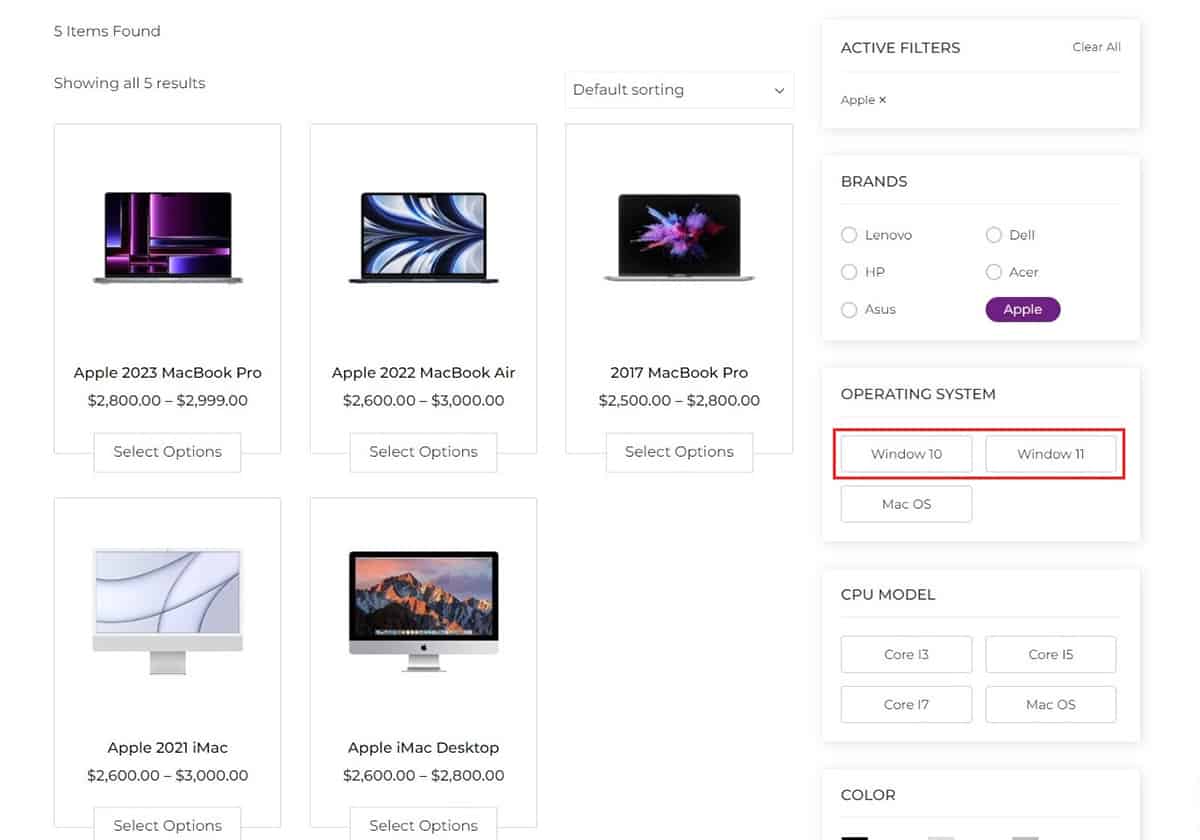The width and height of the screenshot is (1200, 840).
Task: Select Options for Apple 2021 iMac
Action: 167,825
